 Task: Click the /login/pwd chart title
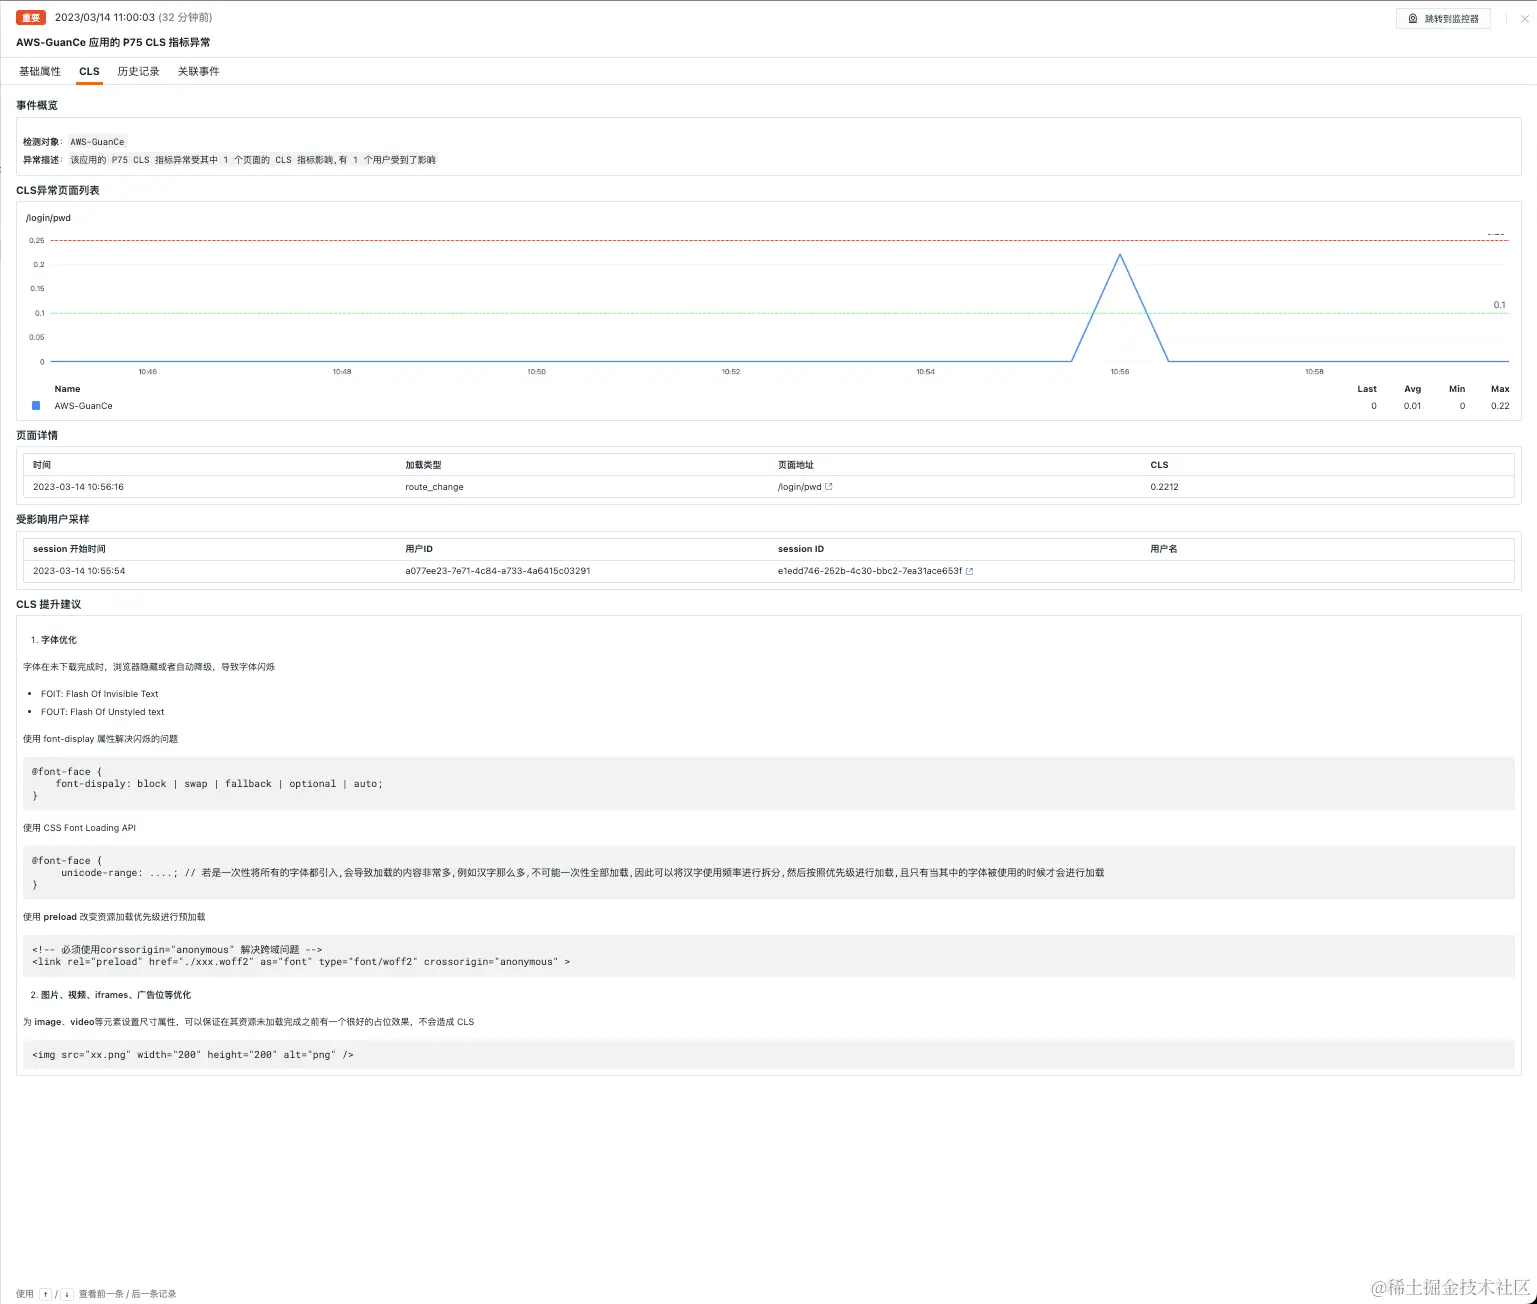[x=48, y=218]
